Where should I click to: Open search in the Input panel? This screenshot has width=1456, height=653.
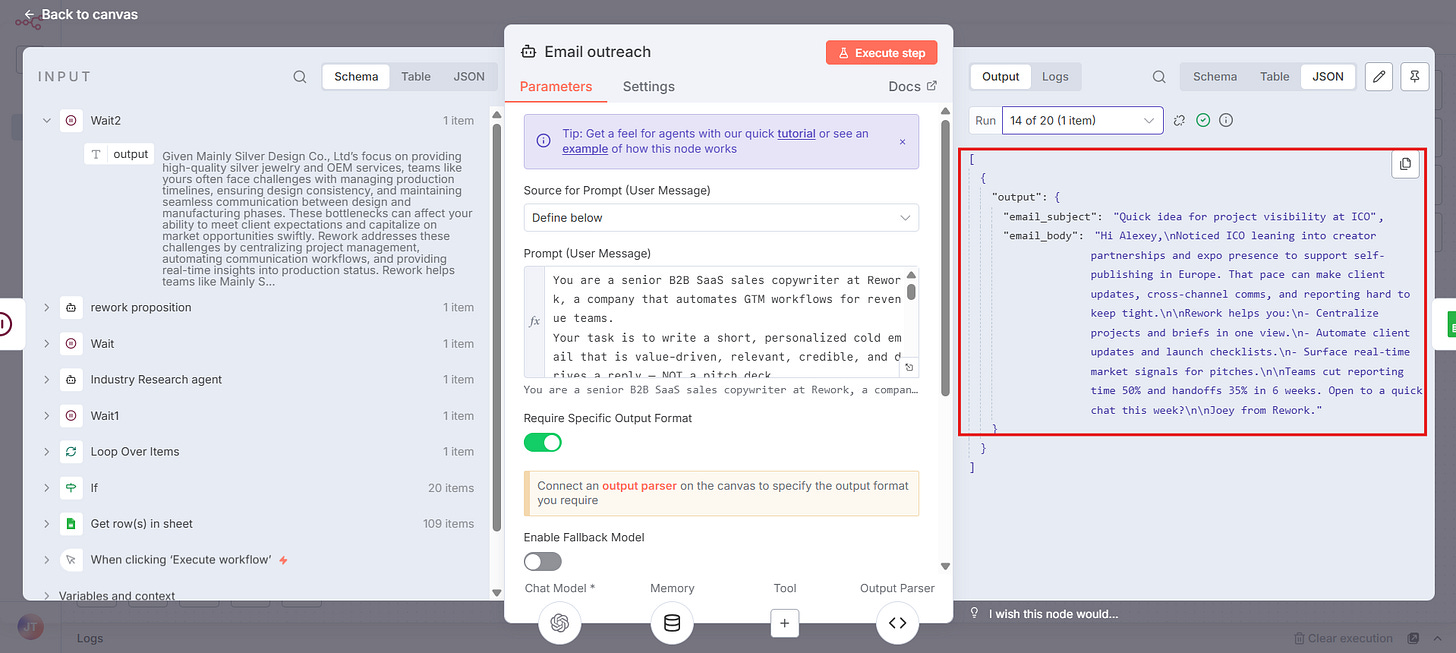(300, 76)
